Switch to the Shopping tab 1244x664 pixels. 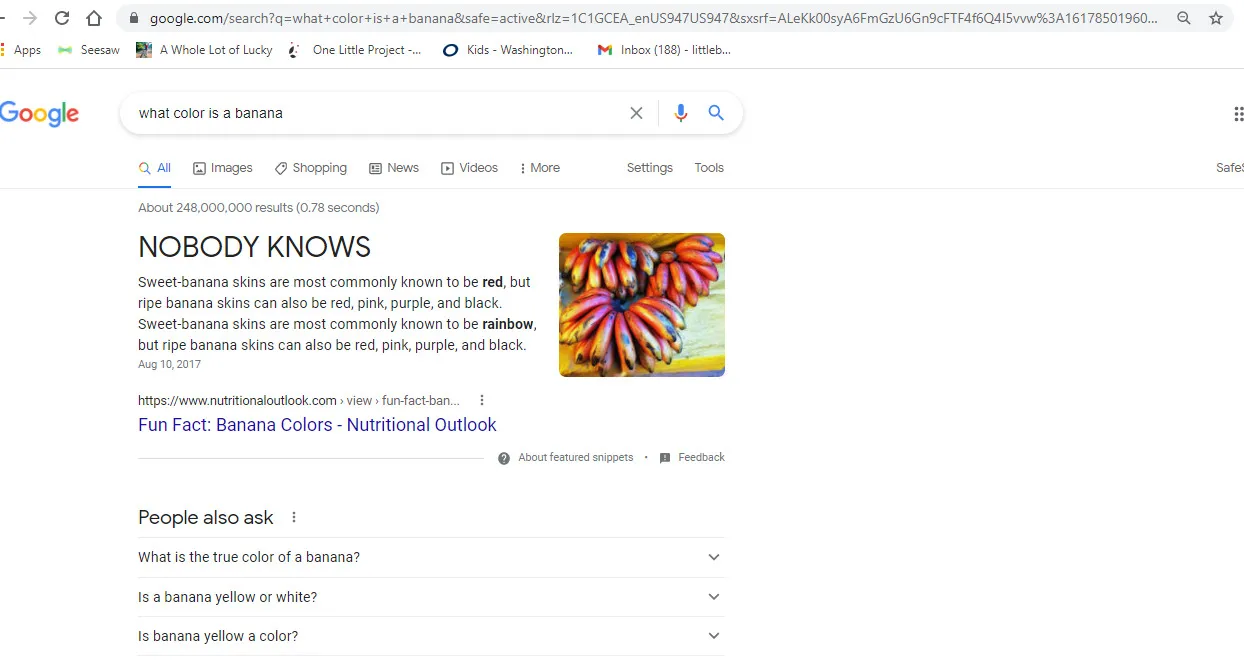tap(311, 168)
